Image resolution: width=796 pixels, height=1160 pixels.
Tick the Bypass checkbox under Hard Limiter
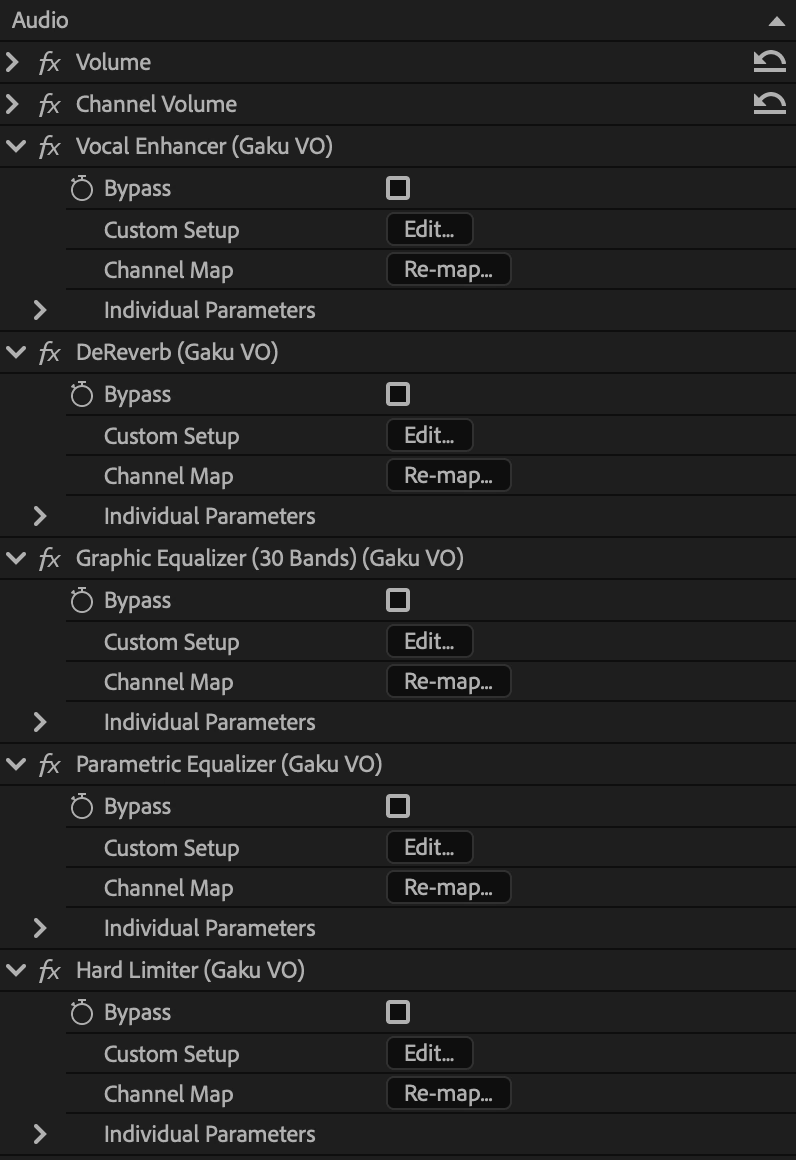click(x=398, y=1012)
